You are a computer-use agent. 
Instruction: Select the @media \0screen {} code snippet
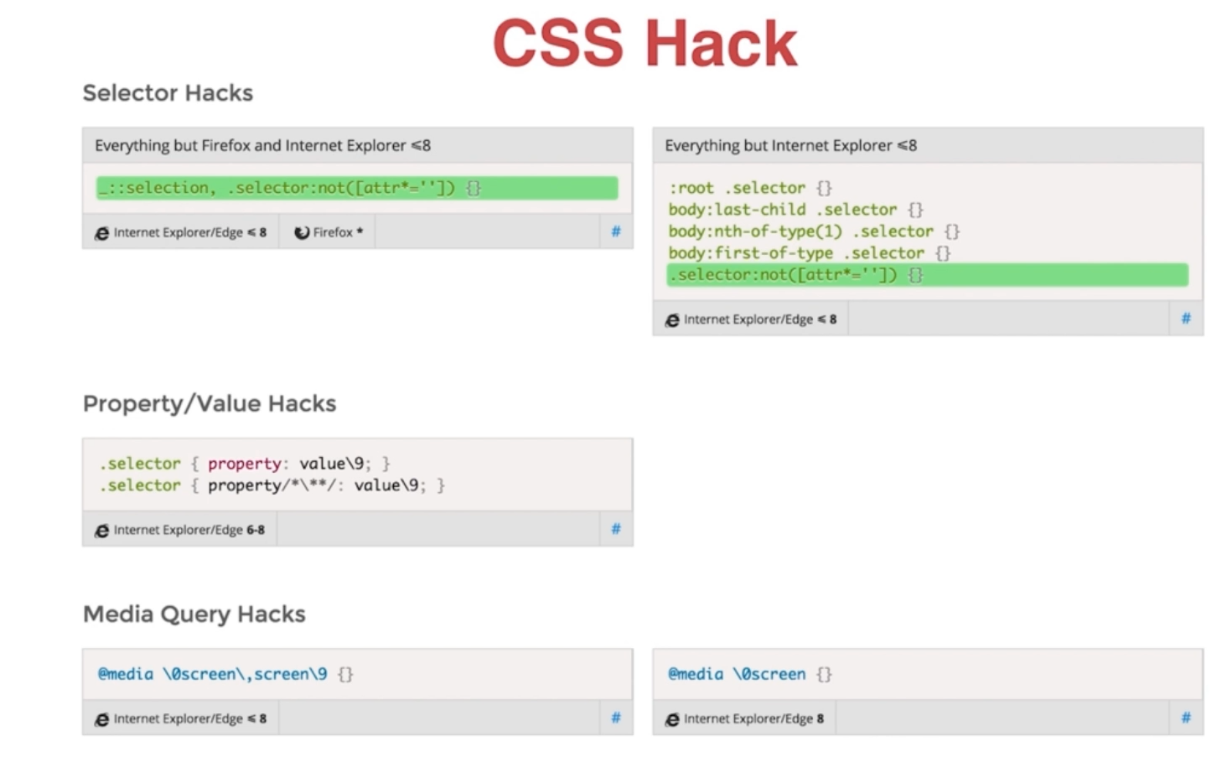(x=749, y=674)
